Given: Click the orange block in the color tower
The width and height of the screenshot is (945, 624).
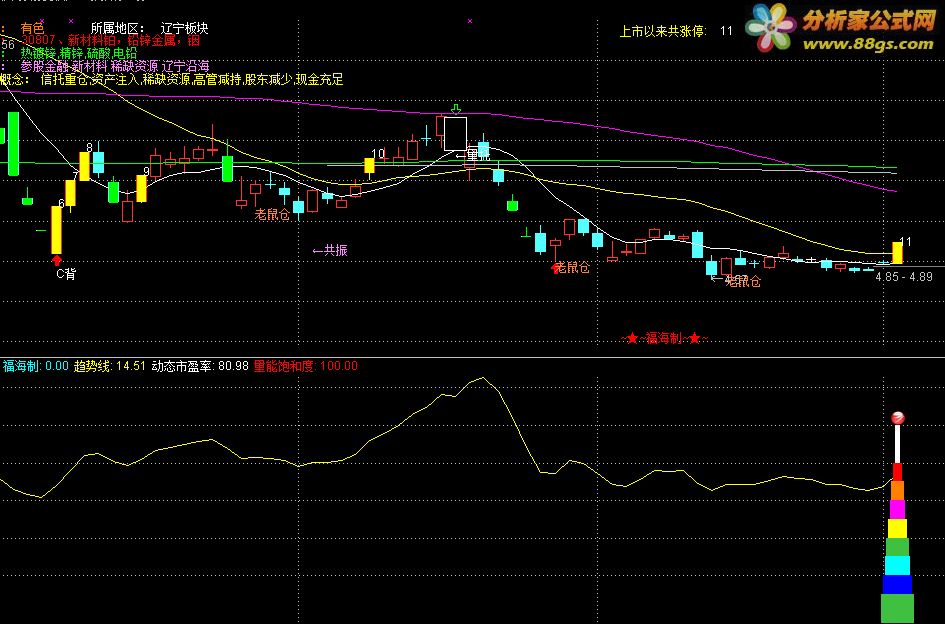Looking at the screenshot, I should pos(897,490).
